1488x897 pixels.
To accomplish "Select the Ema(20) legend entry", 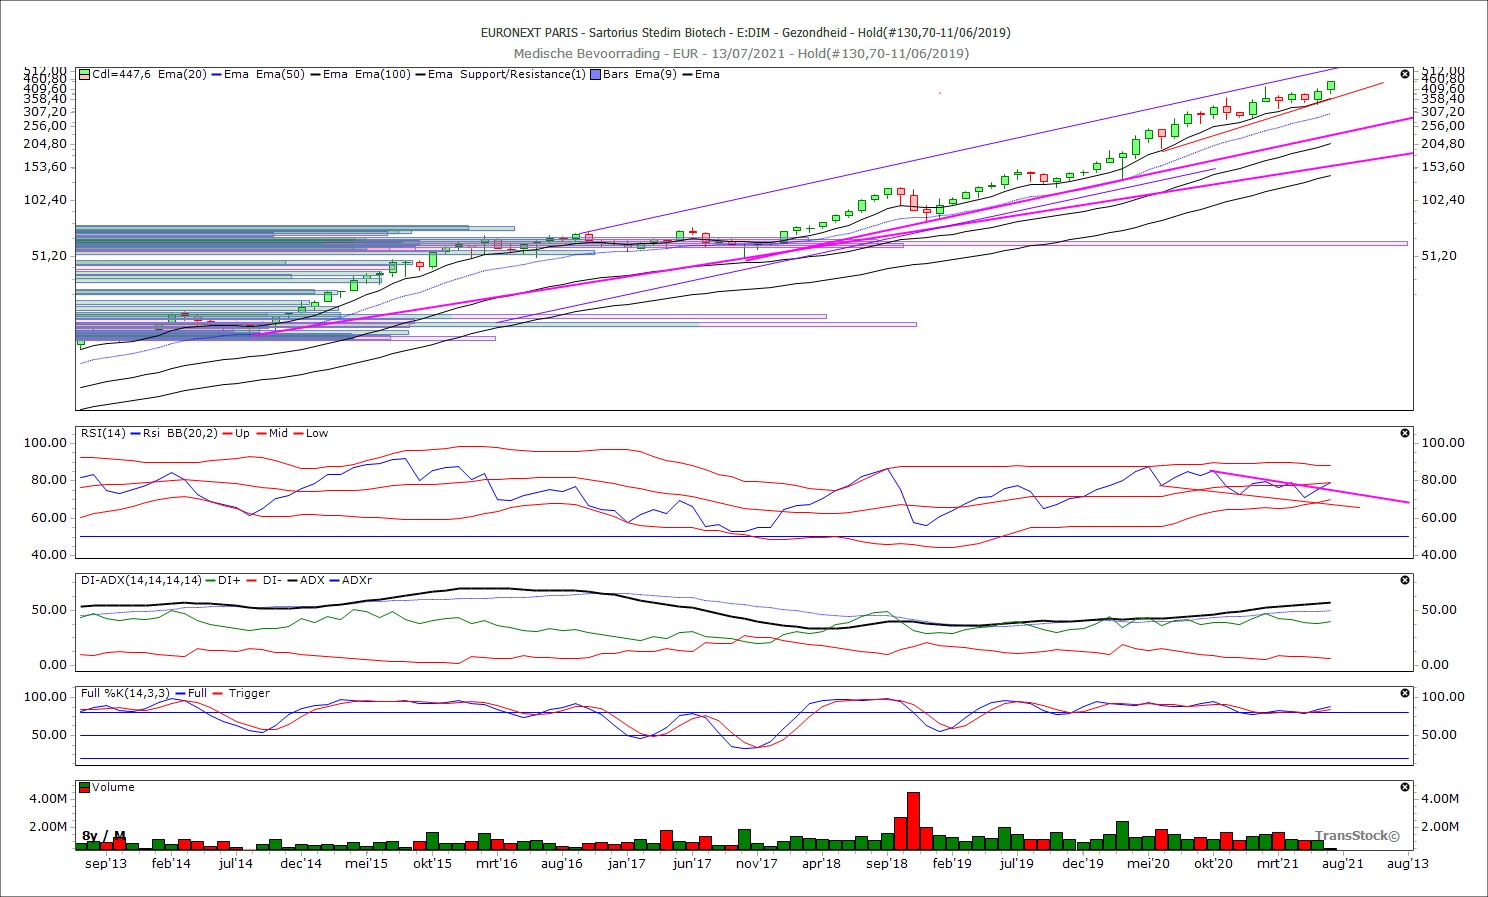I will coord(182,74).
